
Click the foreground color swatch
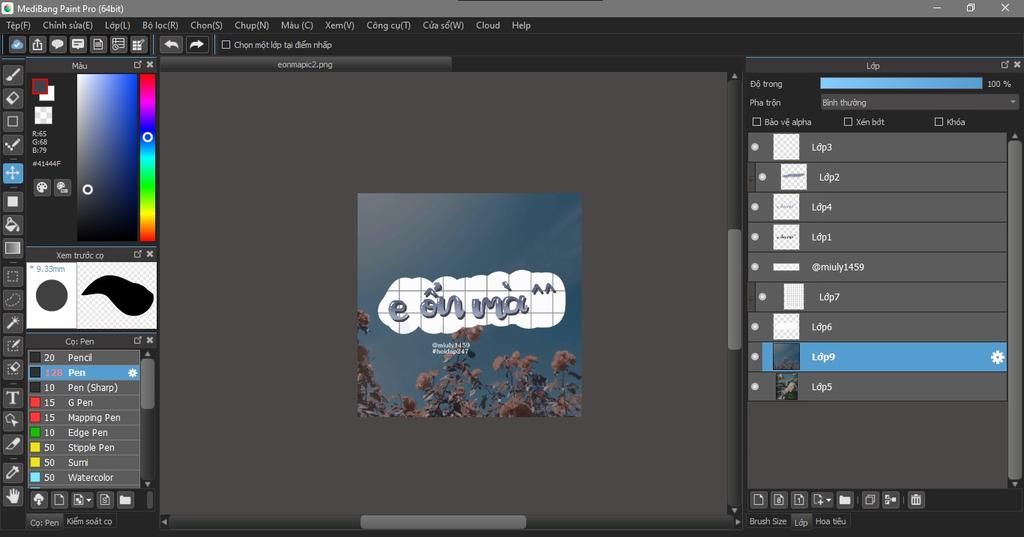40,86
